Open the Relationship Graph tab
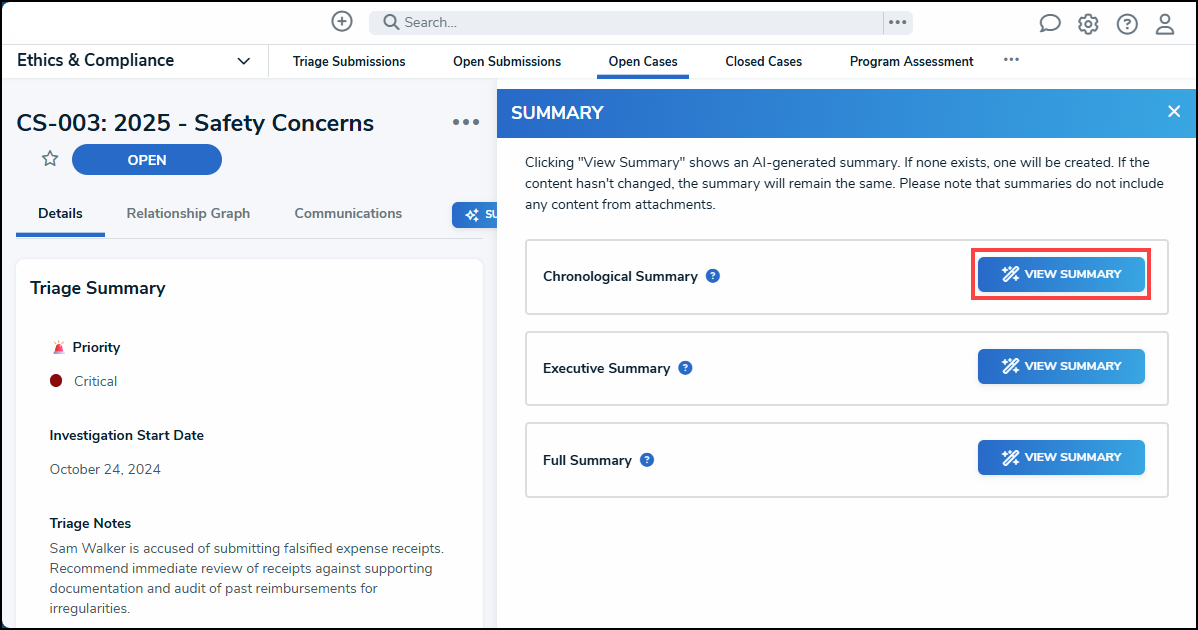 [x=188, y=214]
